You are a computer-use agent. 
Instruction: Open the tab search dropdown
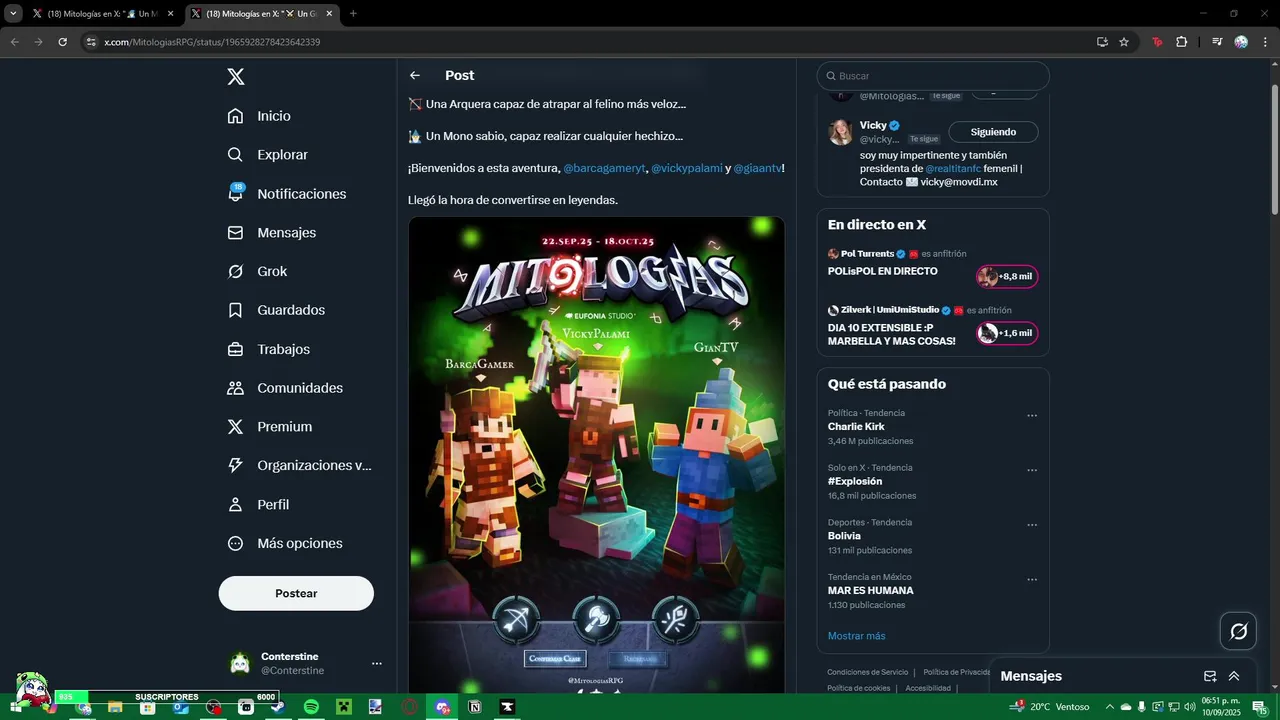click(x=13, y=14)
